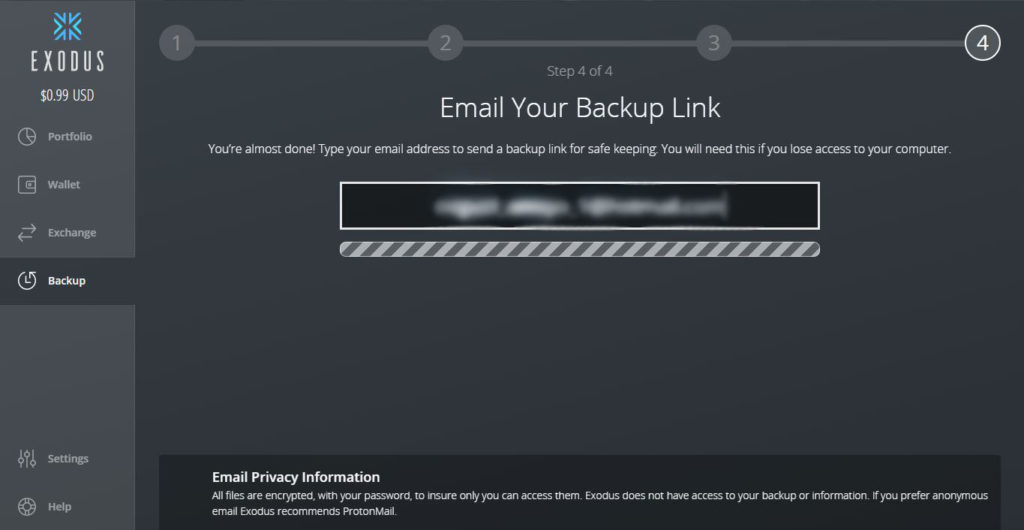This screenshot has height=530, width=1024.
Task: Click the active step 4 circle
Action: tap(982, 43)
